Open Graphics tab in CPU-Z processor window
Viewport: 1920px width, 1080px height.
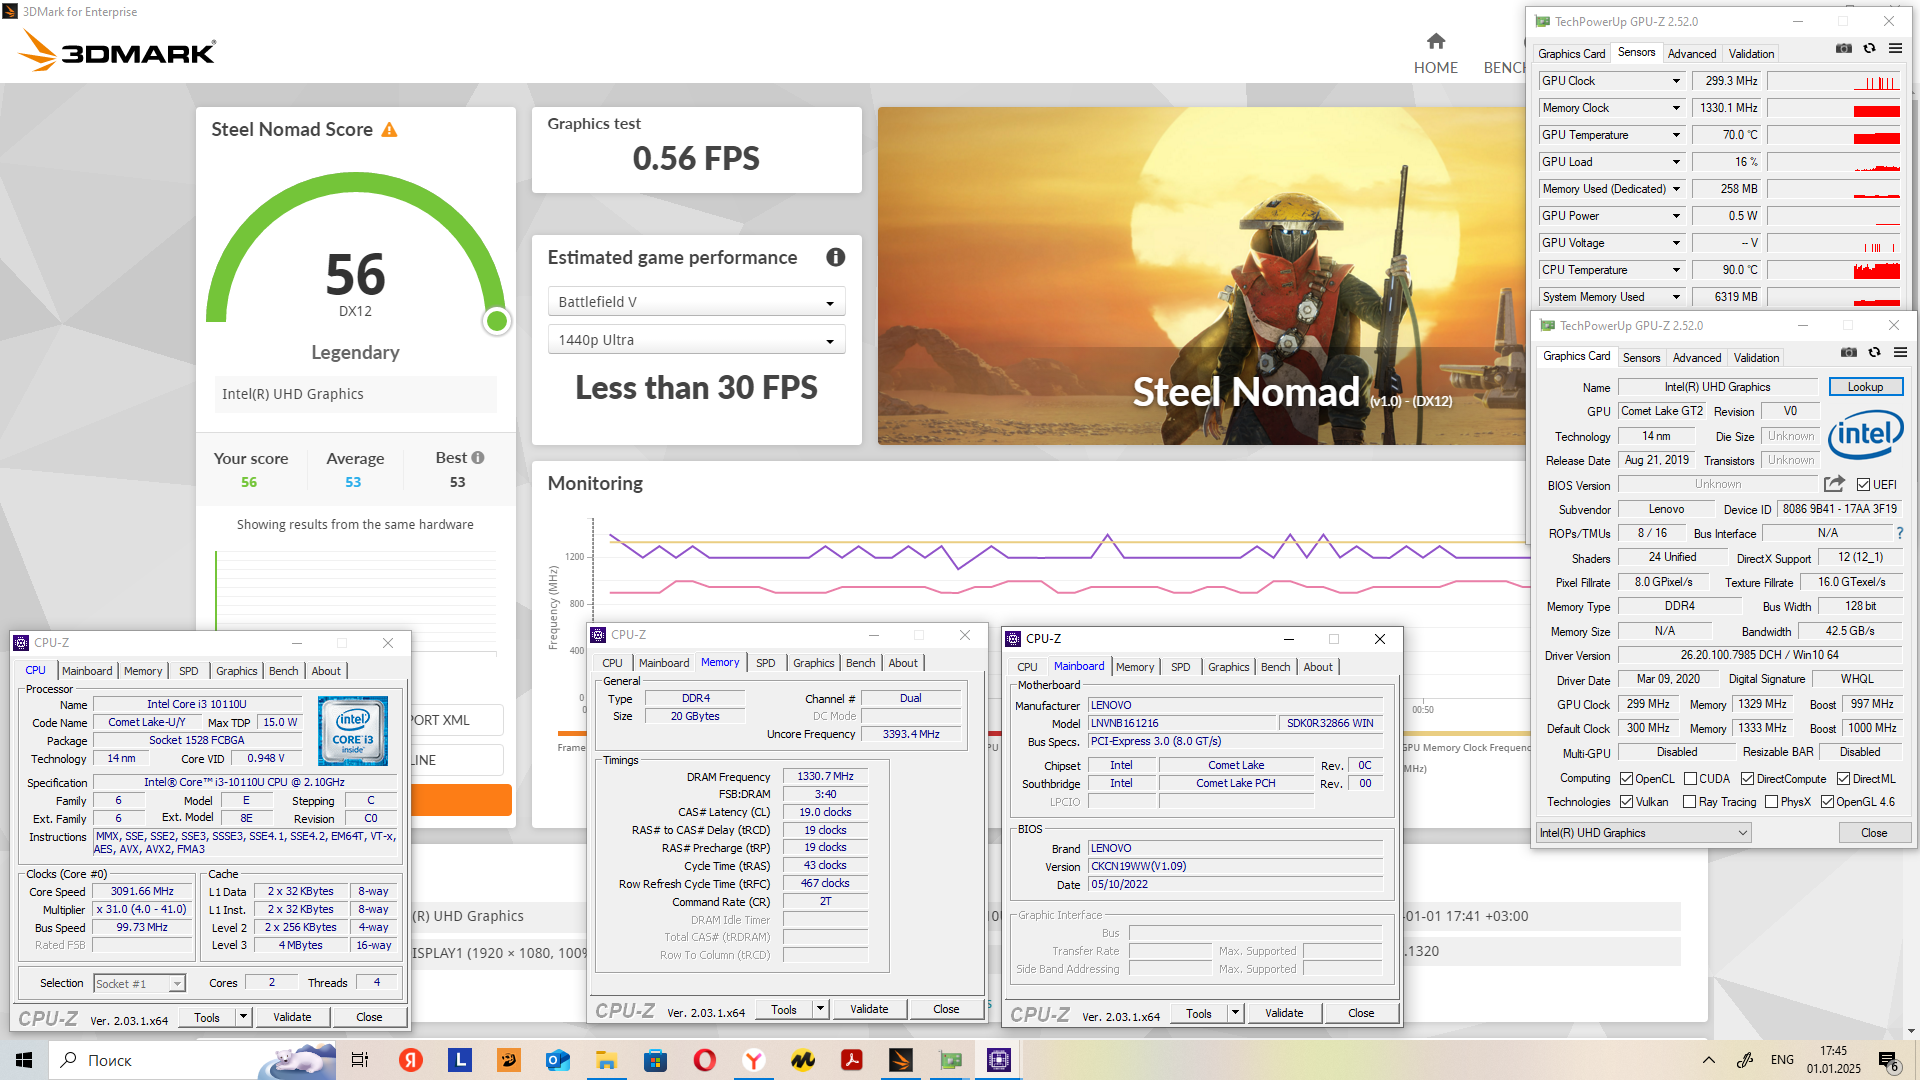pyautogui.click(x=237, y=671)
